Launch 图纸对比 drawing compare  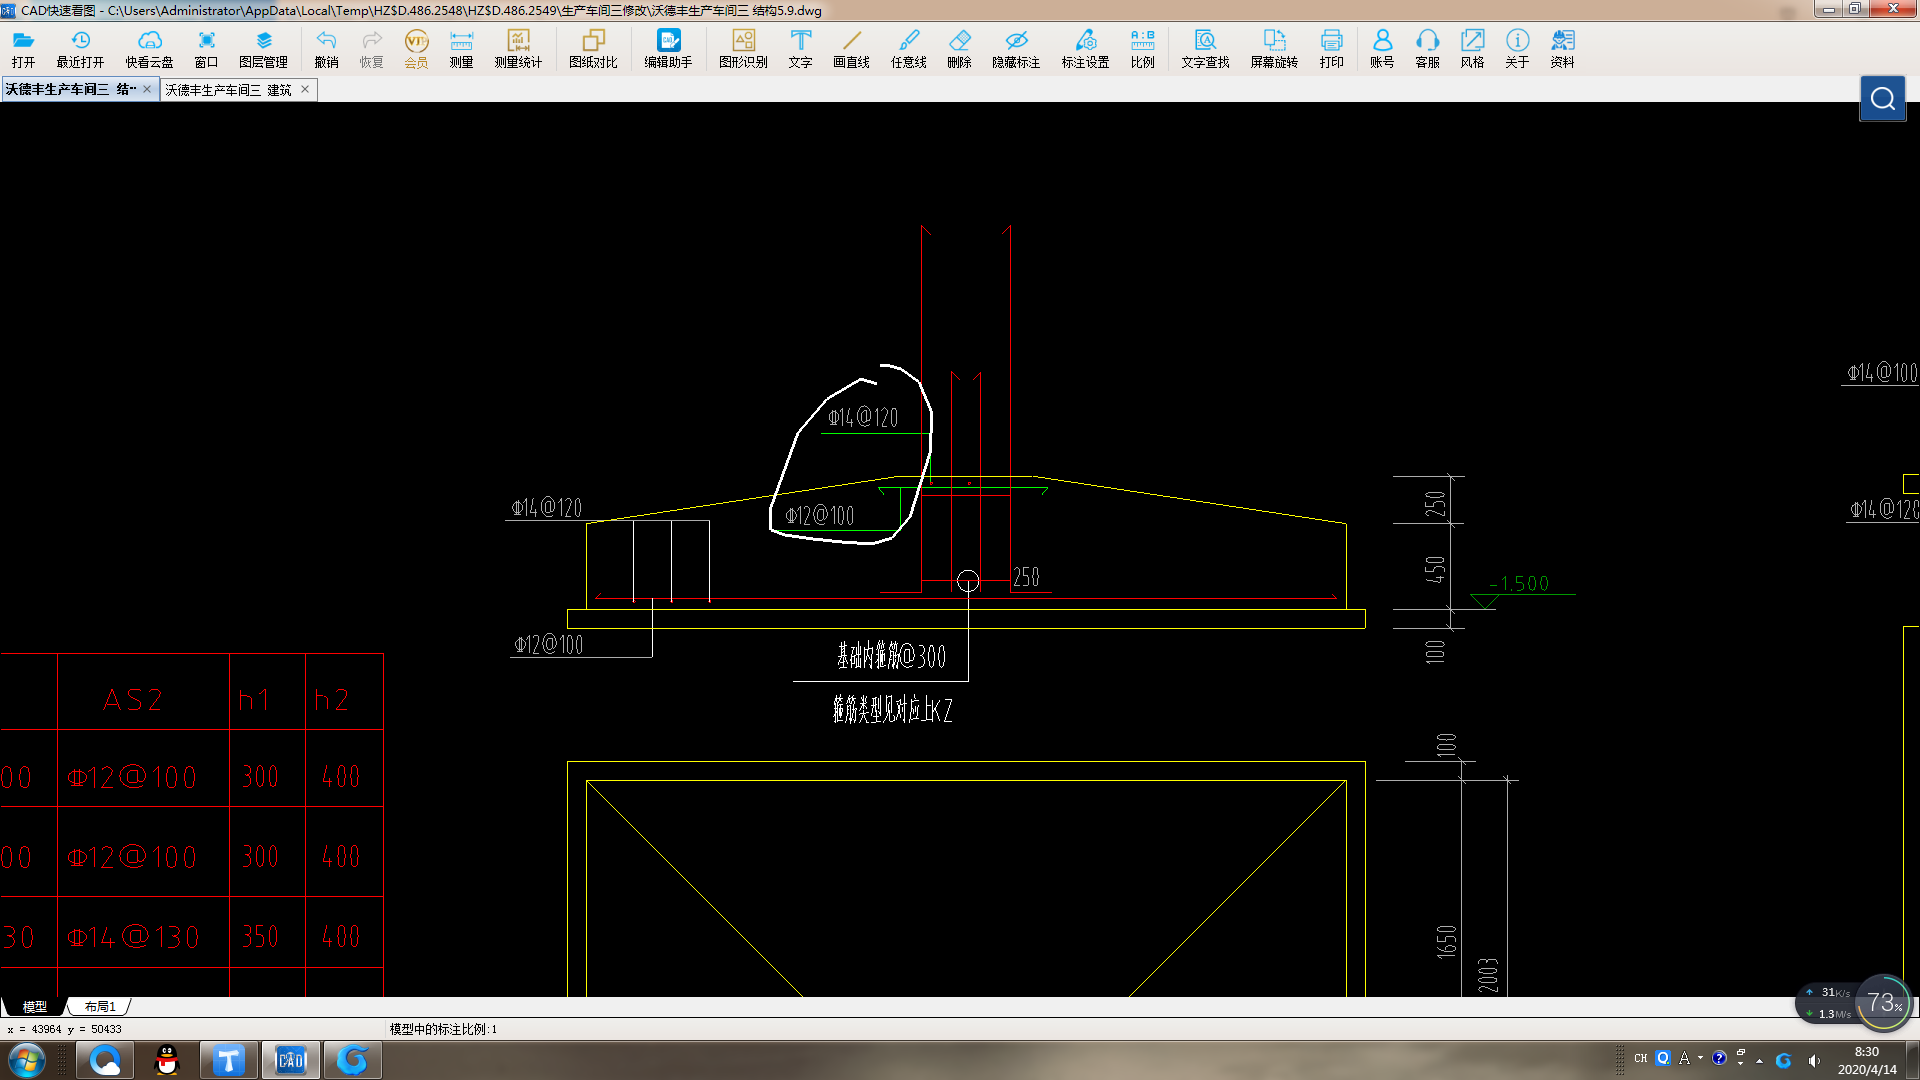[x=593, y=48]
